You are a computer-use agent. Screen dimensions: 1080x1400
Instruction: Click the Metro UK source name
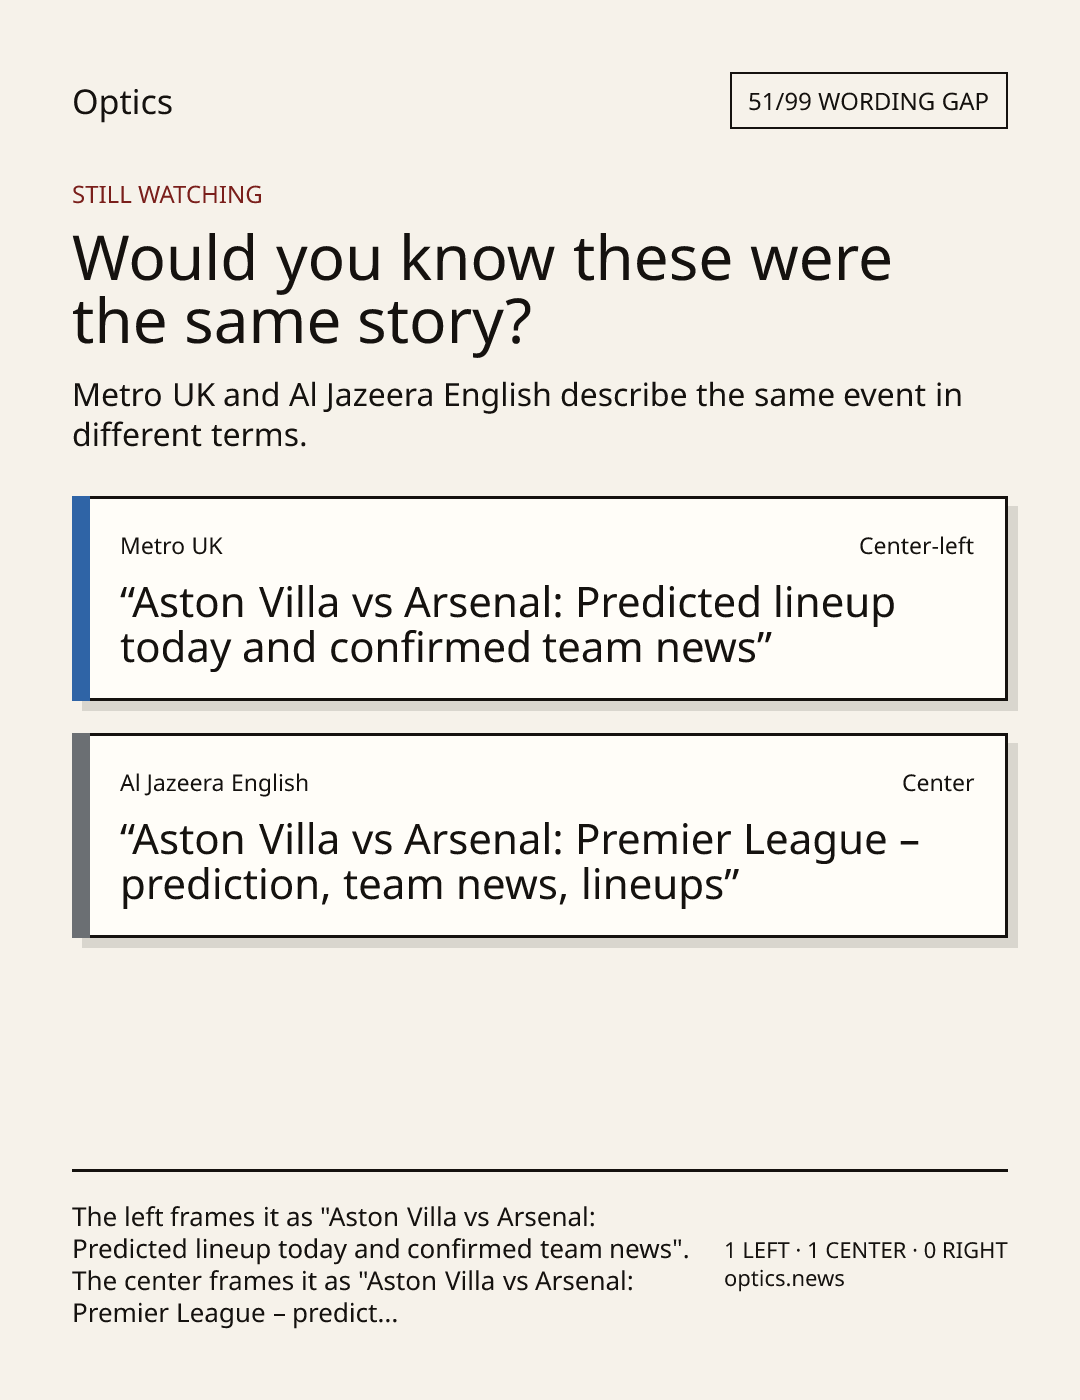[171, 546]
